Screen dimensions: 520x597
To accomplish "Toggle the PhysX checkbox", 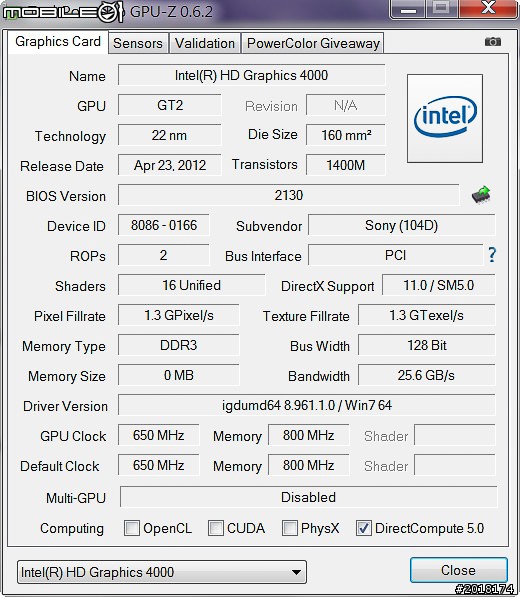I will click(289, 528).
